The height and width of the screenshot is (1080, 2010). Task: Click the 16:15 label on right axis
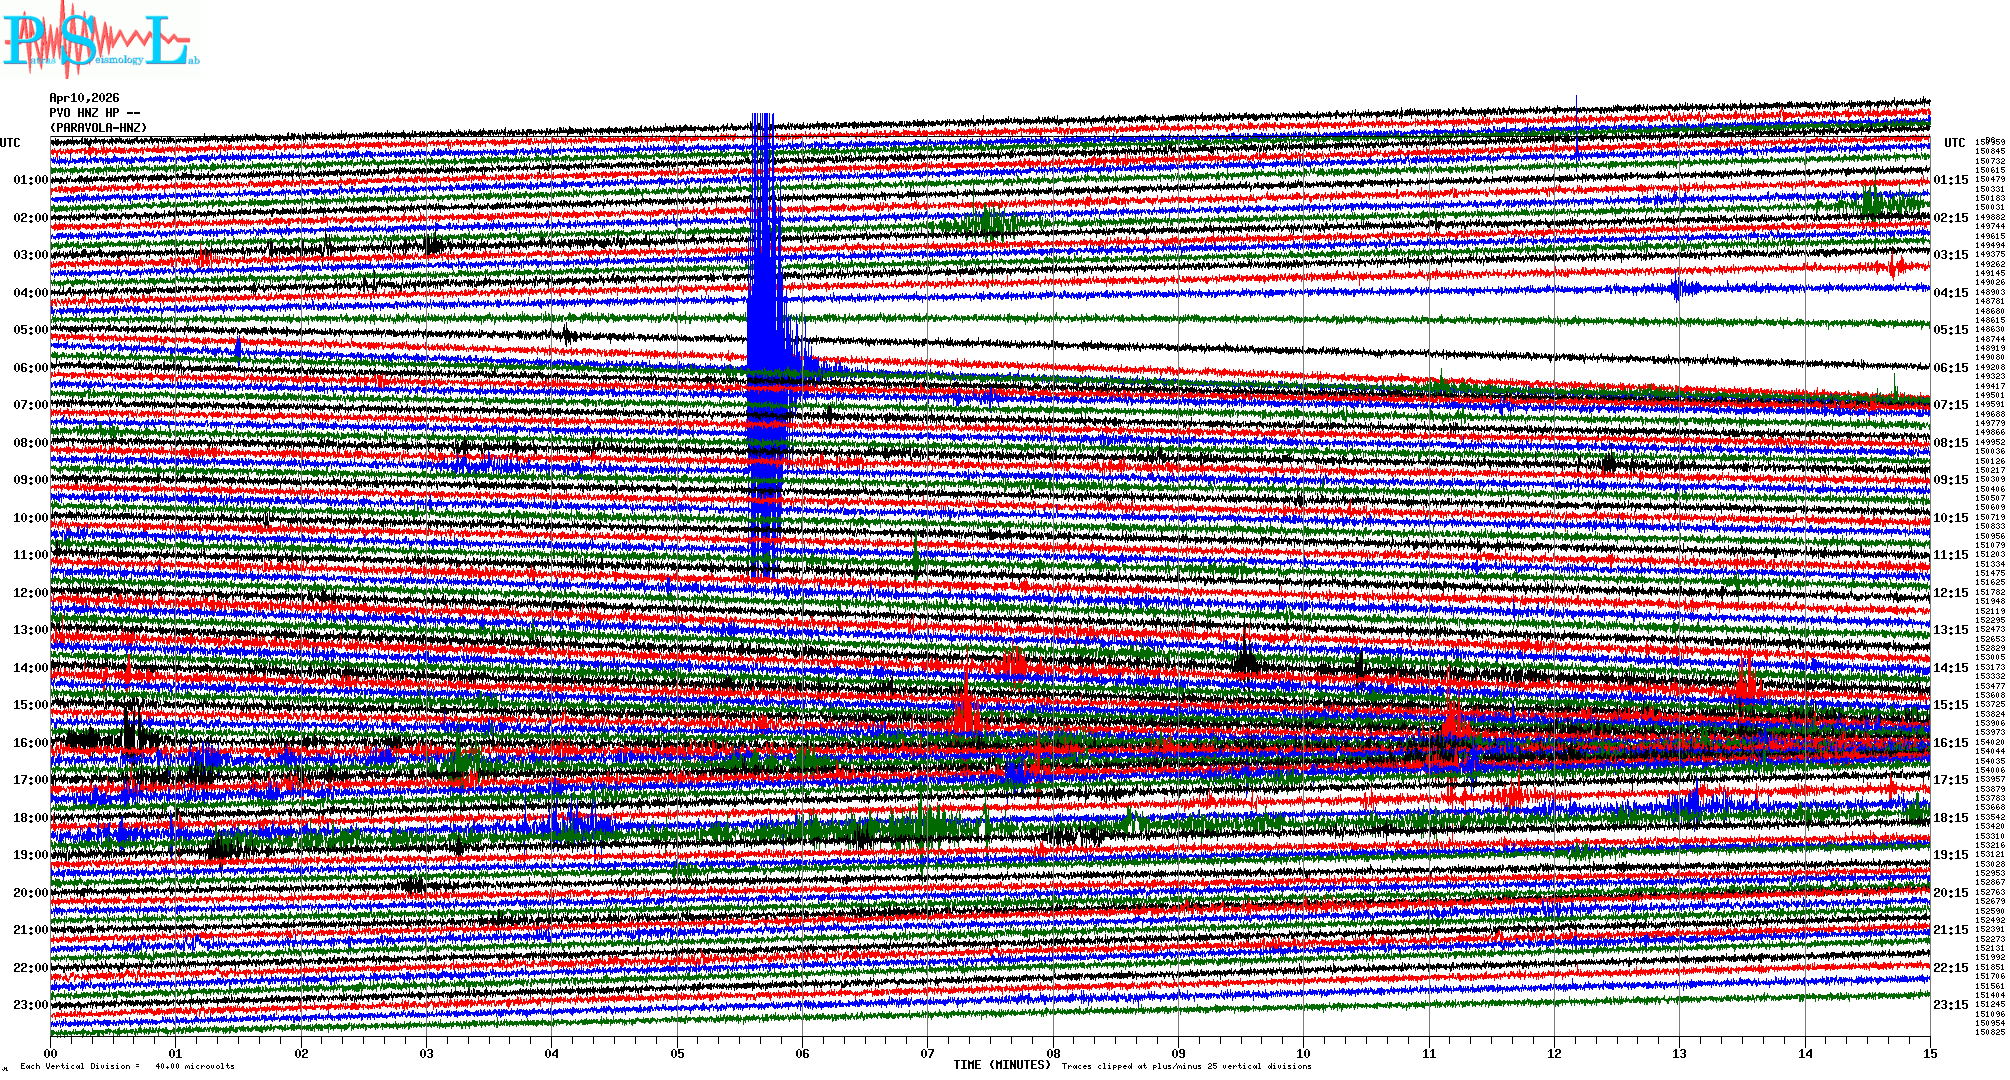tap(1950, 743)
